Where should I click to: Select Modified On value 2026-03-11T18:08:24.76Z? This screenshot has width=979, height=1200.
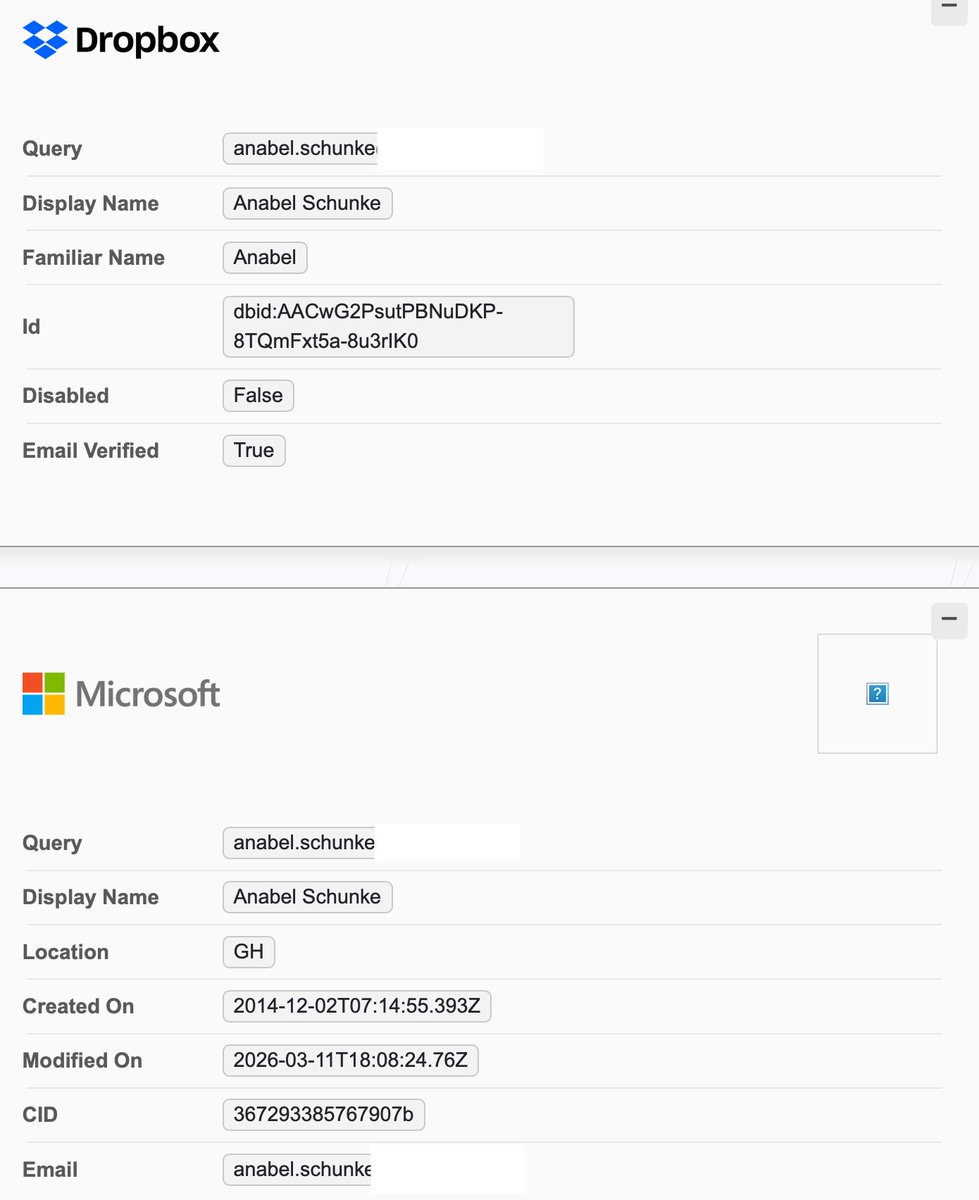pos(350,1060)
